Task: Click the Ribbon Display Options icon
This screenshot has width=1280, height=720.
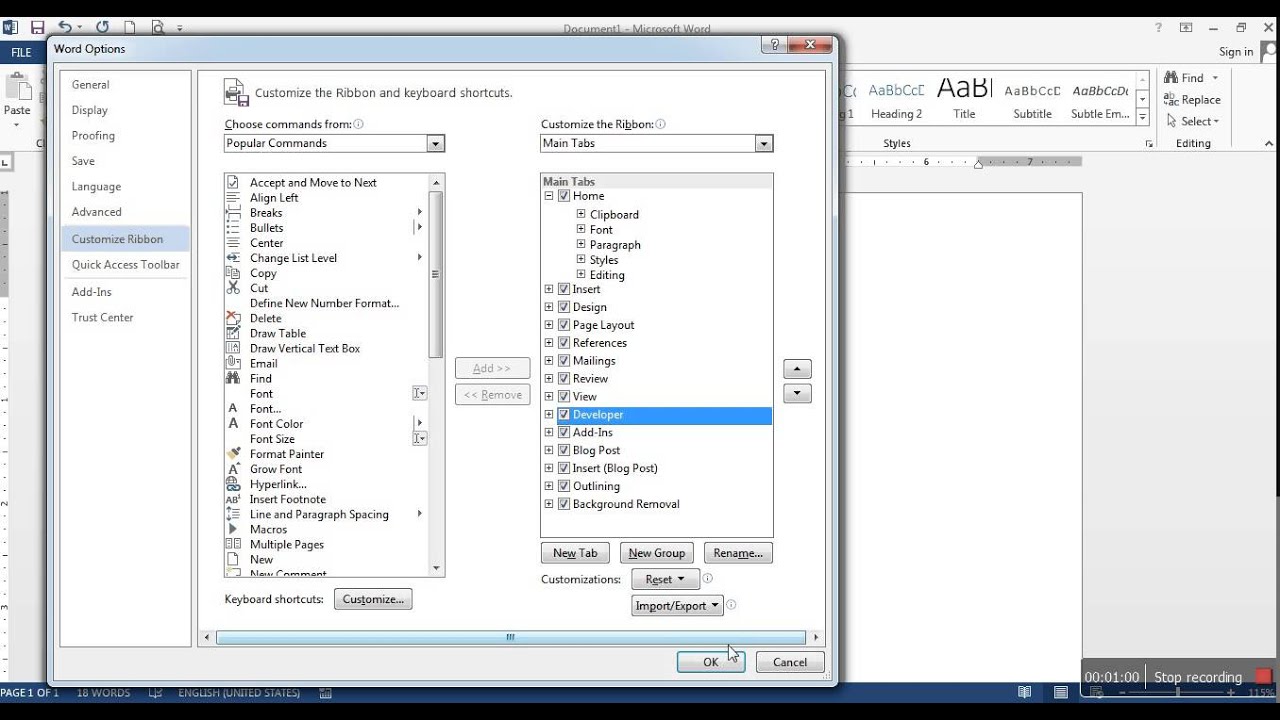Action: coord(1186,28)
